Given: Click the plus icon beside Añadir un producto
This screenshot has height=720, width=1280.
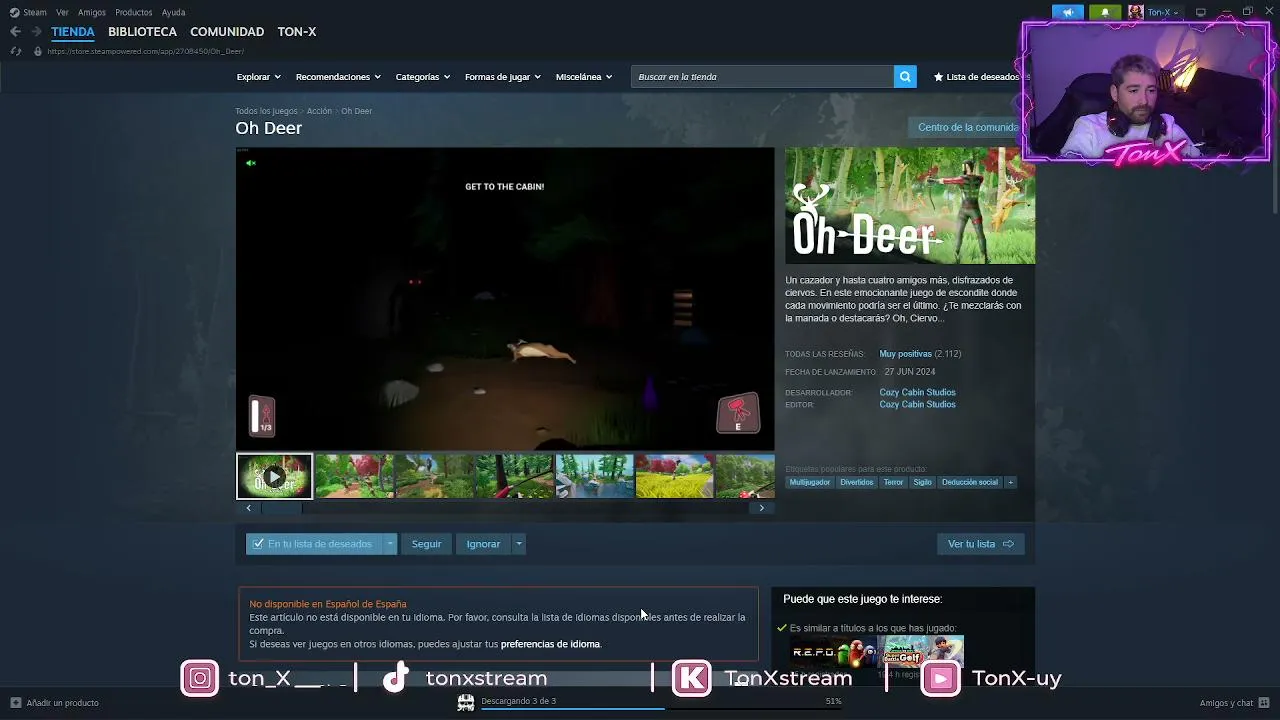Looking at the screenshot, I should click(x=15, y=703).
